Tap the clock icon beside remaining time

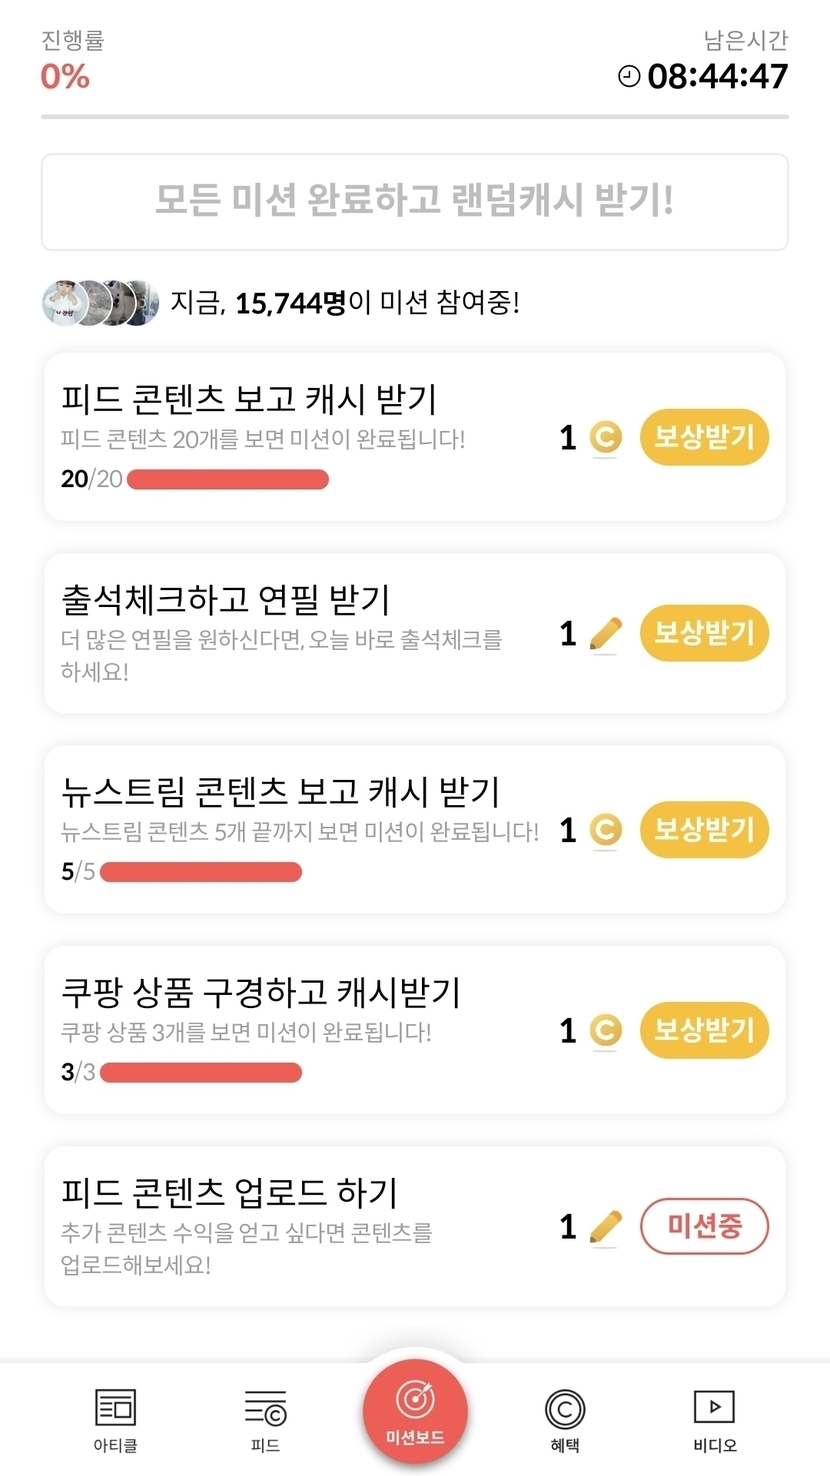coord(629,76)
